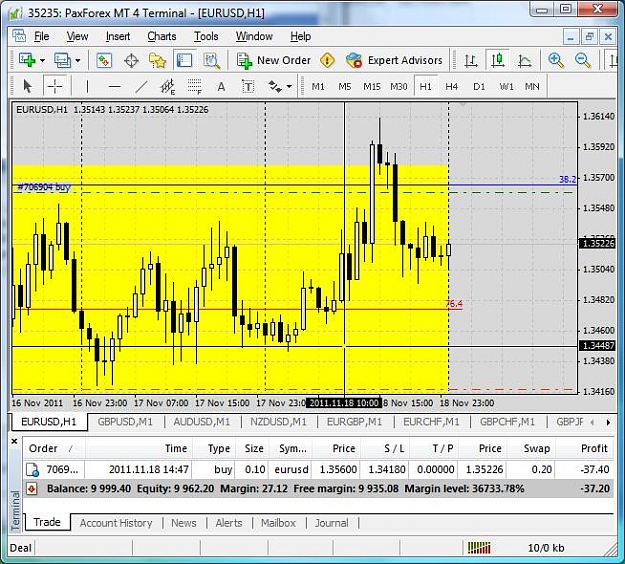Toggle the Data Window crosshair icon
Image resolution: width=625 pixels, height=564 pixels.
131,61
